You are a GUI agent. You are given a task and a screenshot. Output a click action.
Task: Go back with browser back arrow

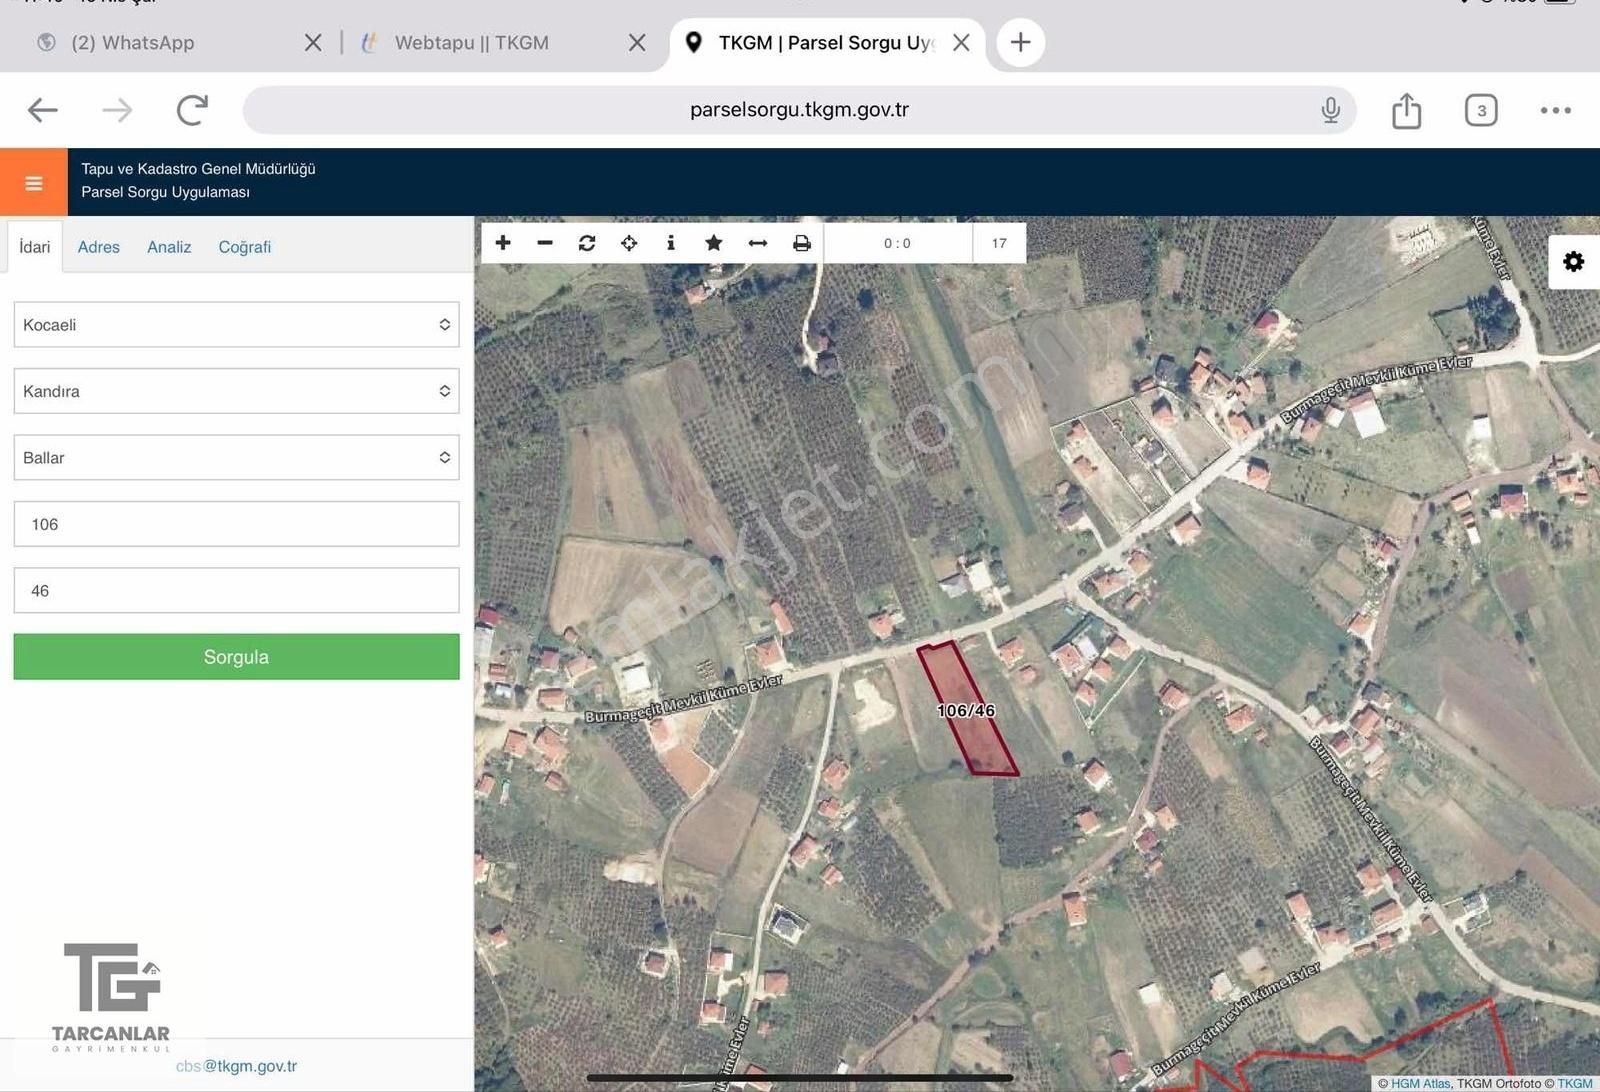42,110
